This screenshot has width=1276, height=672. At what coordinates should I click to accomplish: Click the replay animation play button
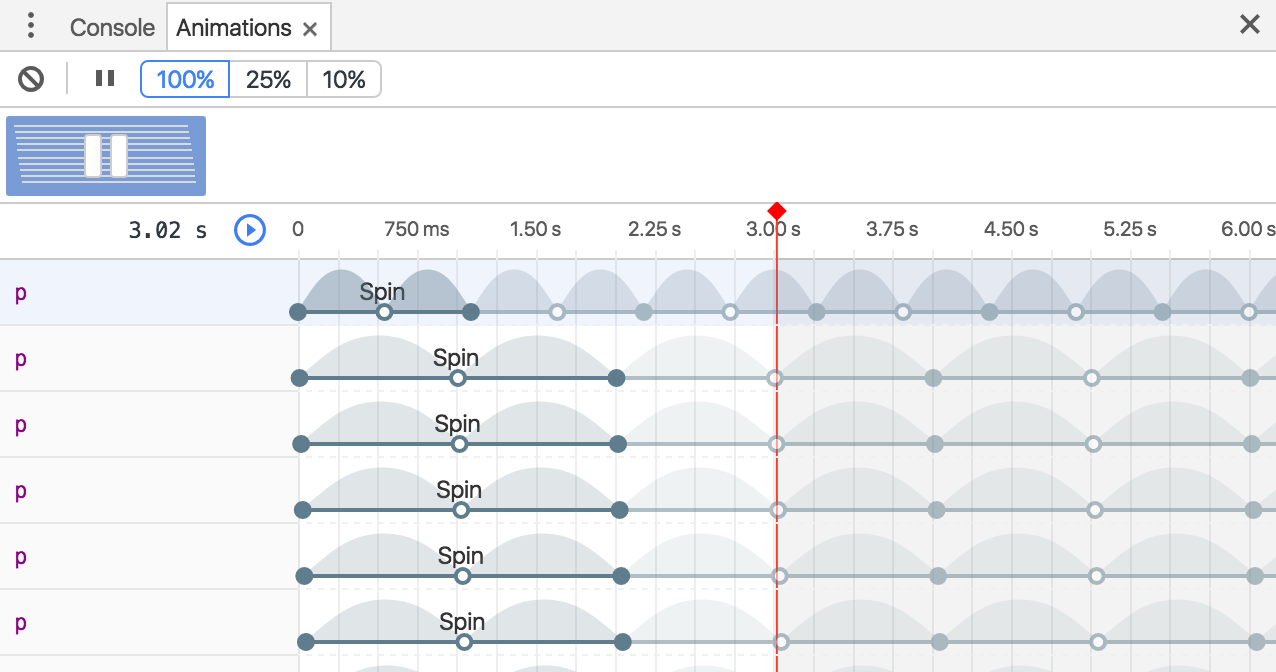click(x=250, y=230)
